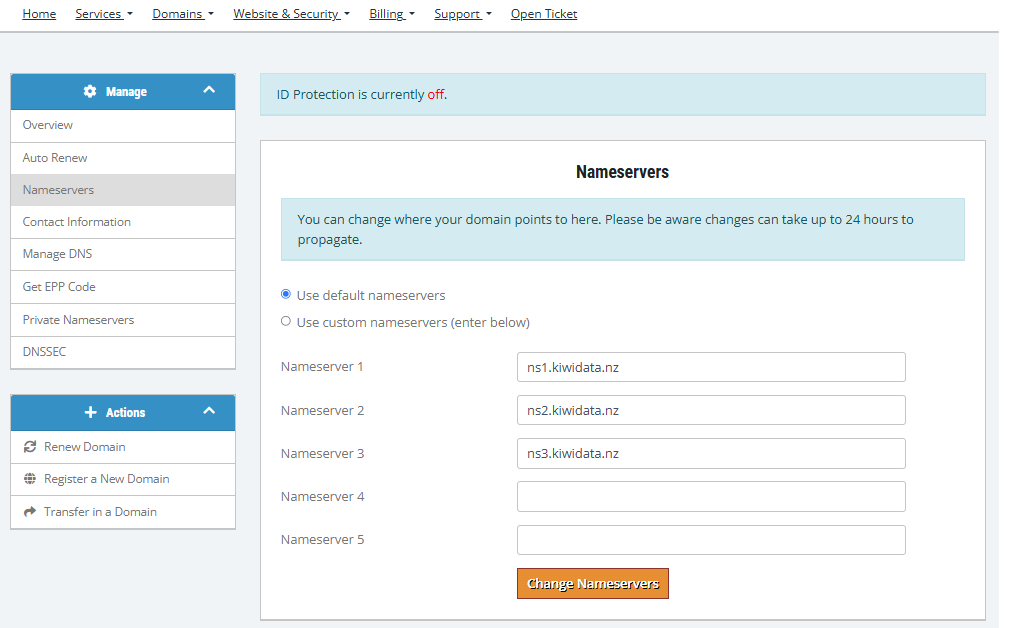This screenshot has width=1010, height=628.
Task: Open the Domains dropdown menu
Action: pos(182,14)
